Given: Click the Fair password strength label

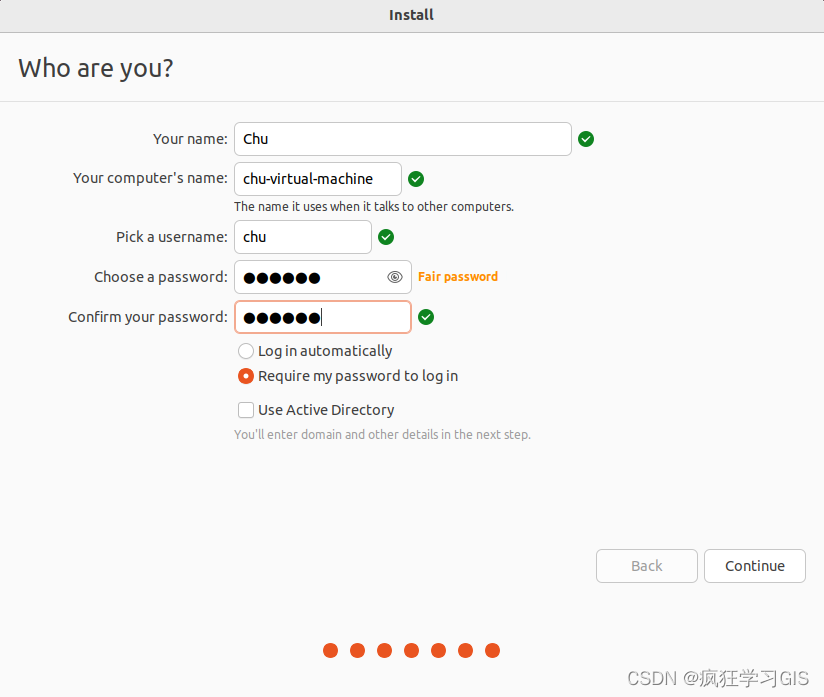Looking at the screenshot, I should coord(458,276).
